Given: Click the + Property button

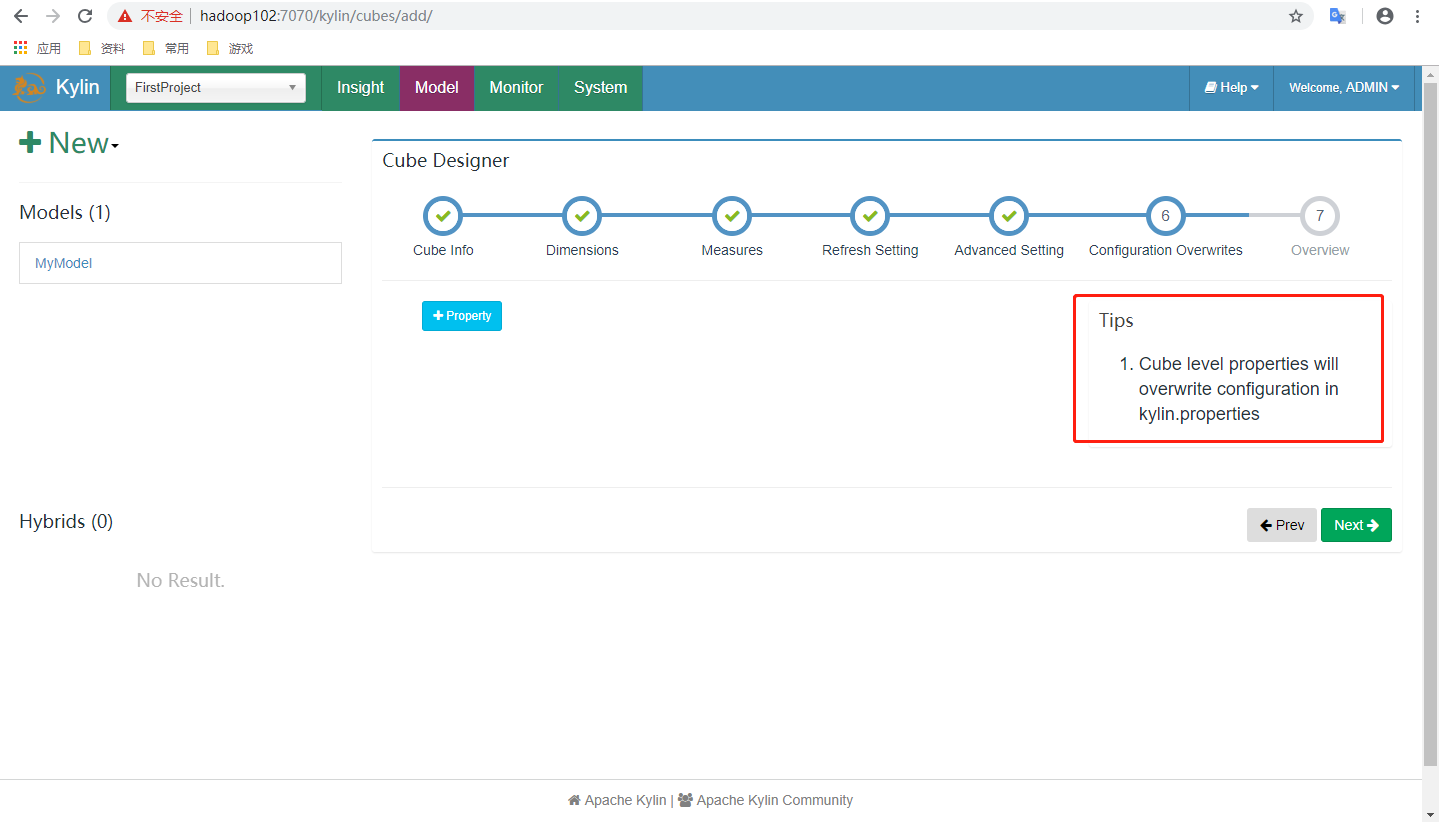Looking at the screenshot, I should (462, 316).
